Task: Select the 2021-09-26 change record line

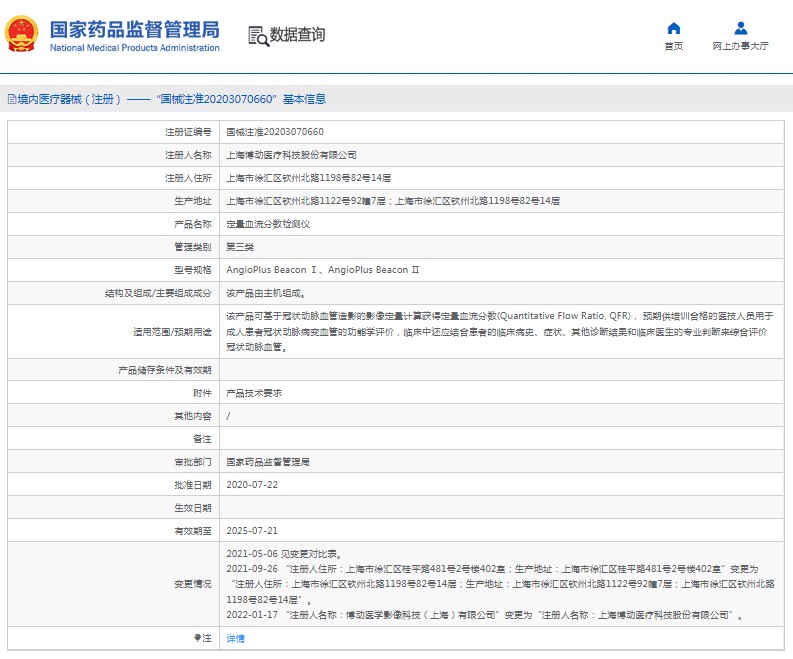Action: 500,584
